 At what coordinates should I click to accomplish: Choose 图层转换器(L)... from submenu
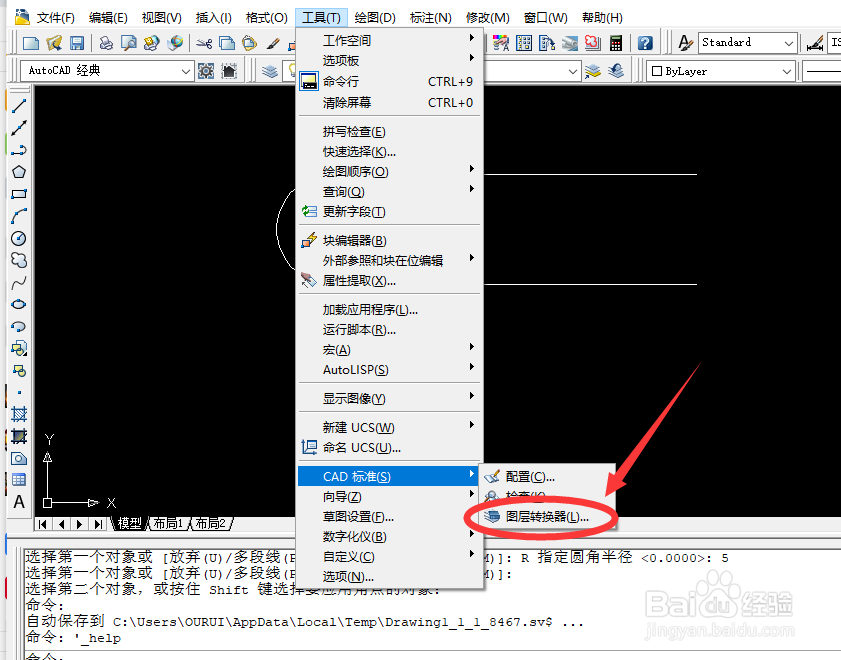pos(547,517)
